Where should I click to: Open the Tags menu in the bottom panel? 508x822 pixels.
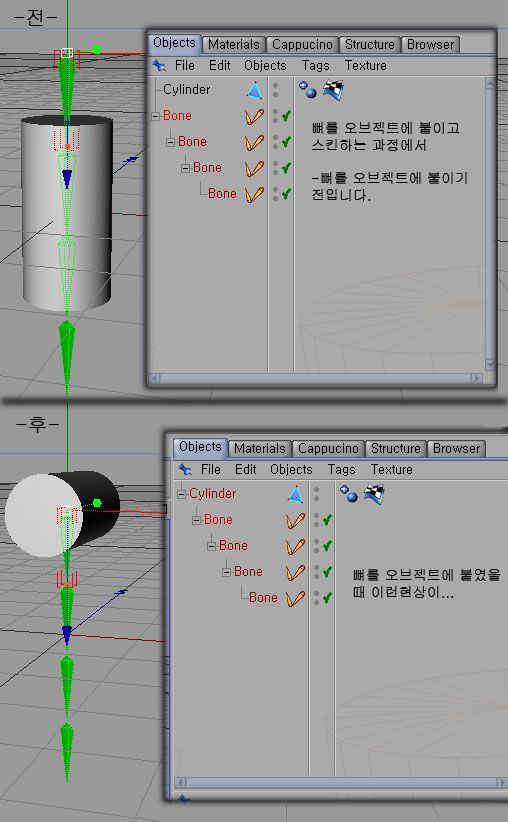(341, 469)
